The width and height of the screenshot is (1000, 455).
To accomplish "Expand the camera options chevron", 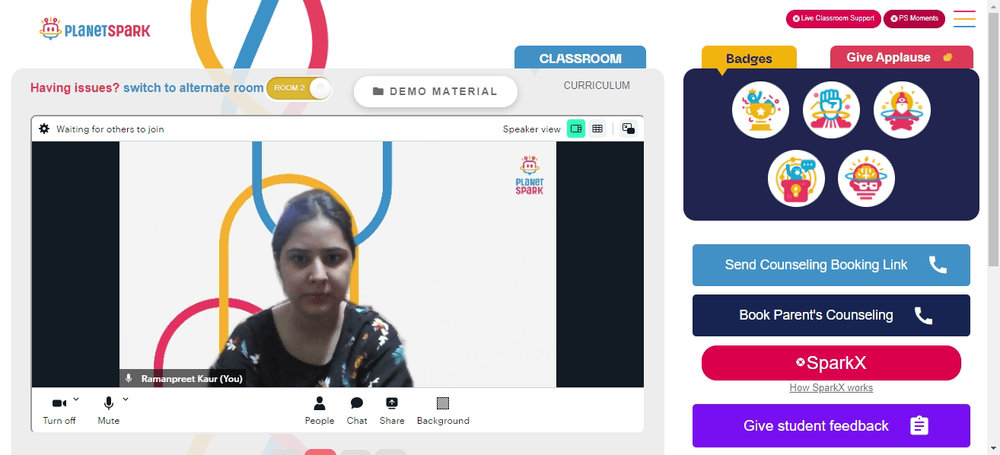I will coord(76,399).
